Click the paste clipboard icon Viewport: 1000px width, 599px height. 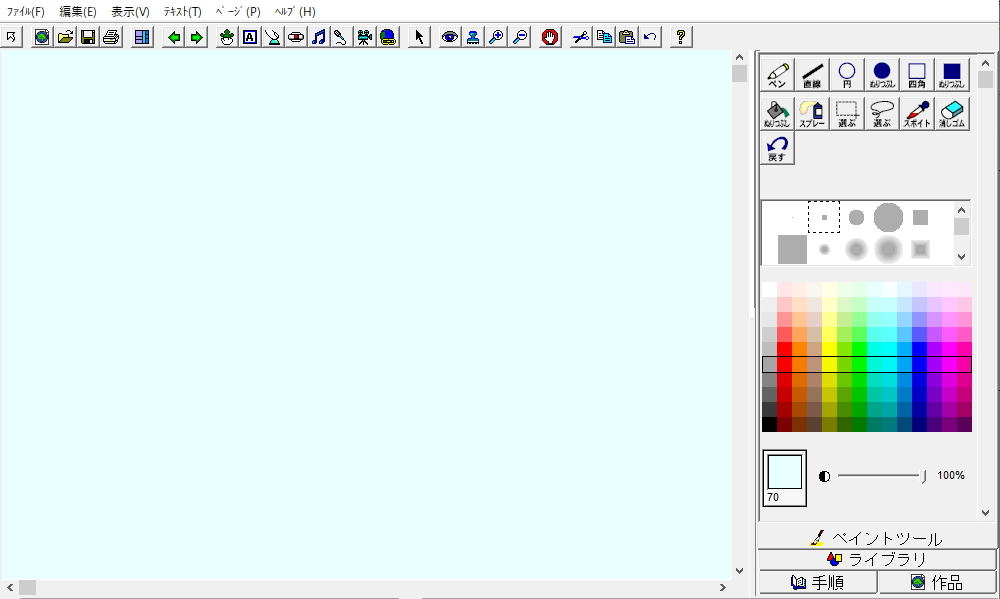click(627, 37)
